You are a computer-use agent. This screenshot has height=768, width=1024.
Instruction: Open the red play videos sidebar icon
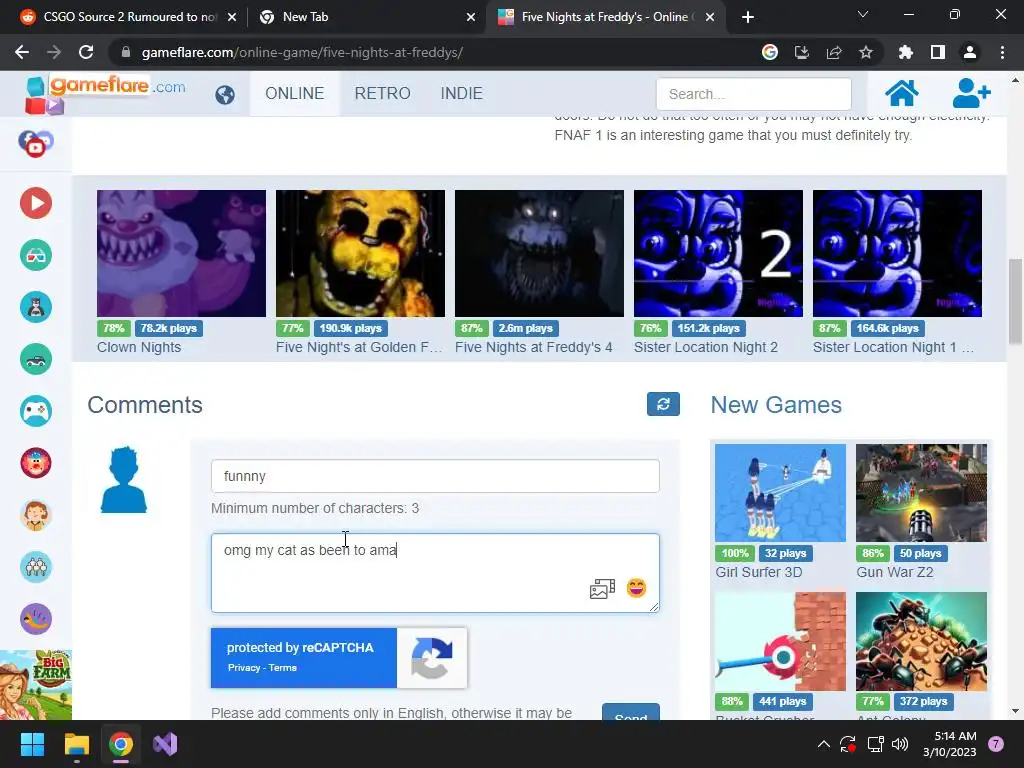[x=36, y=203]
